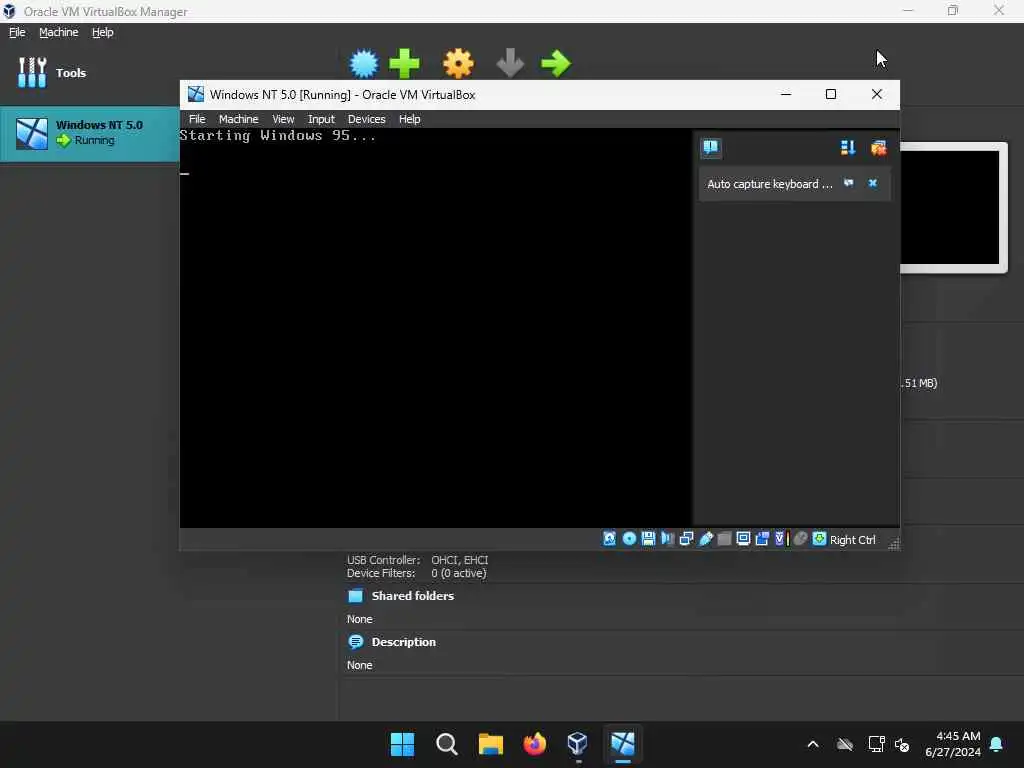Open Machine menu in VirtualBox Manager
1024x768 pixels.
click(x=59, y=32)
